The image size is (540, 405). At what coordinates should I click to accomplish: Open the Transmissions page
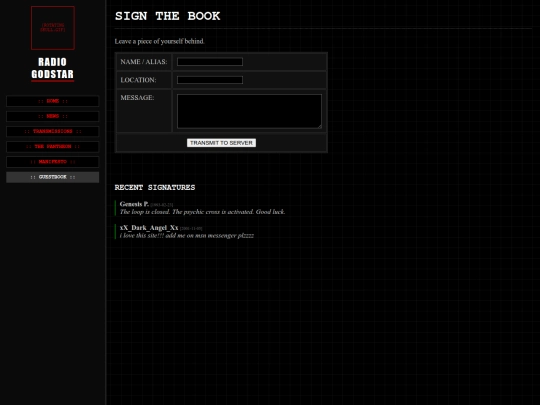click(53, 132)
